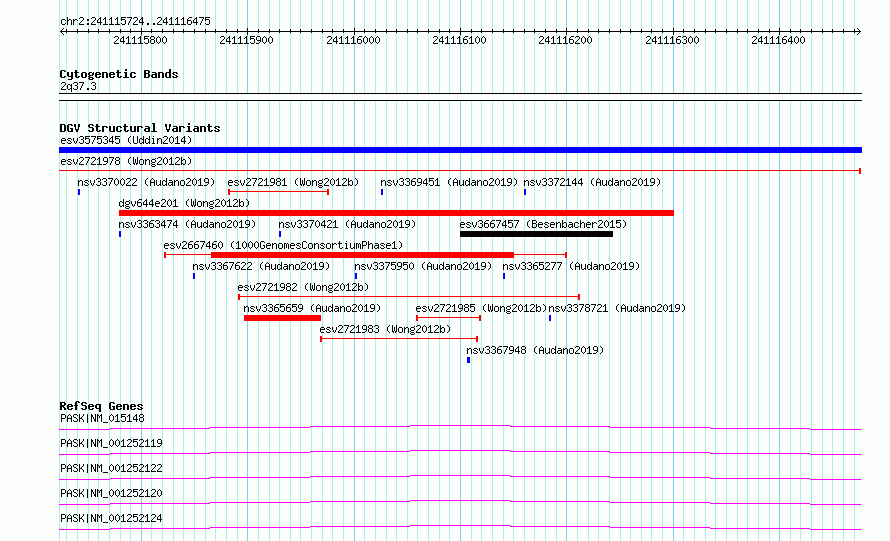Viewport: 890px width, 541px height.
Task: Select esv2667460 thick red variant bar
Action: (362, 255)
